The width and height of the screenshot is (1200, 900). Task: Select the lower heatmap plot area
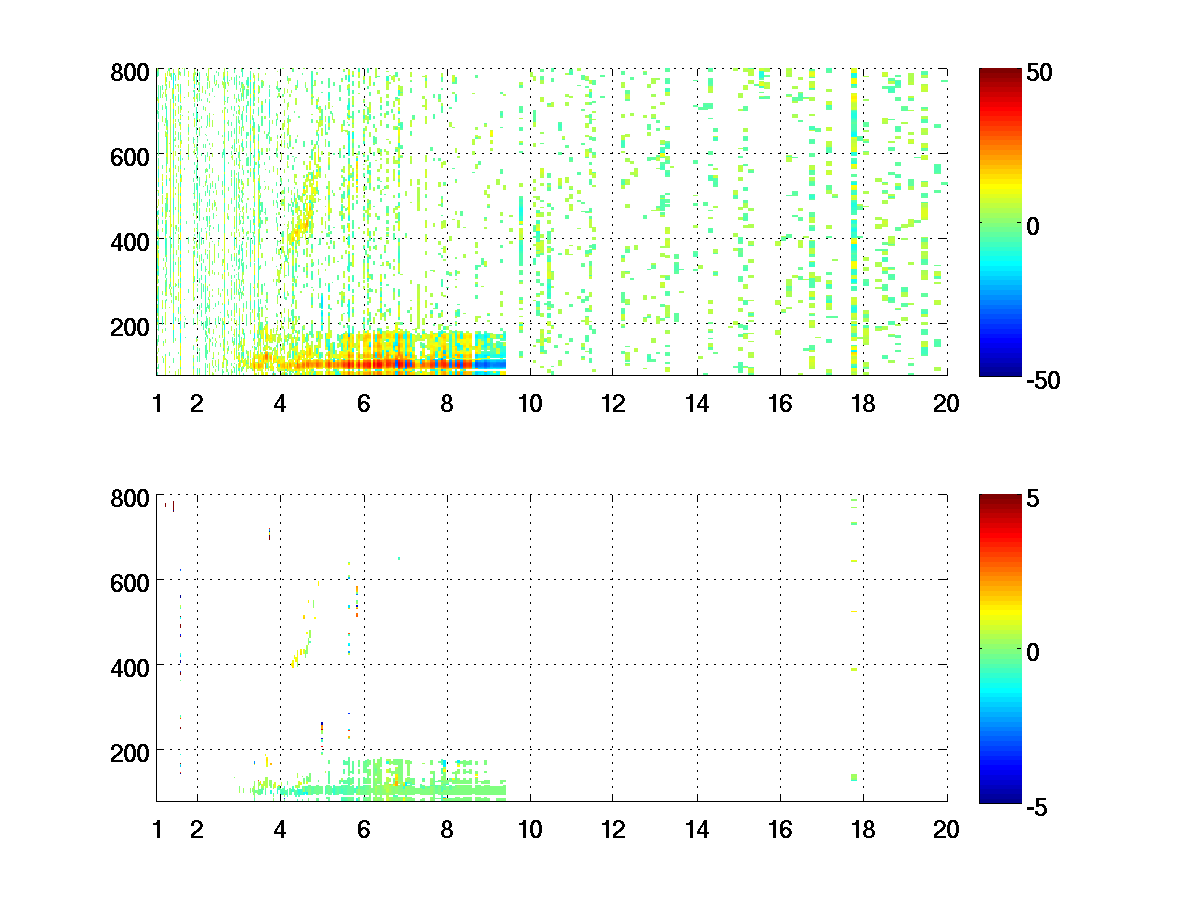(552, 647)
